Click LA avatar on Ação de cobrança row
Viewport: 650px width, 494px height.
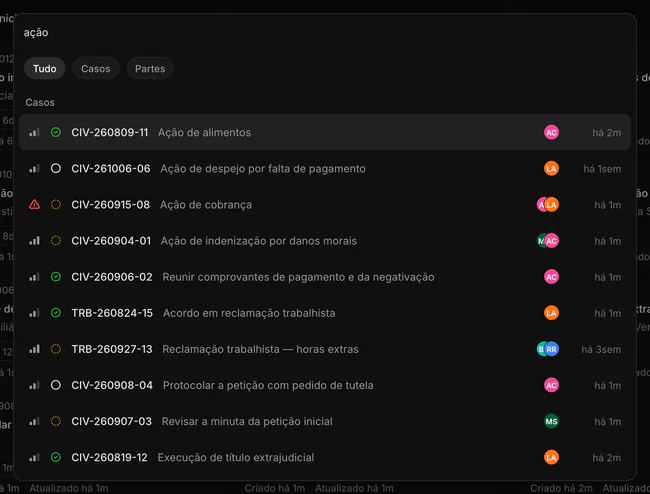coord(551,205)
